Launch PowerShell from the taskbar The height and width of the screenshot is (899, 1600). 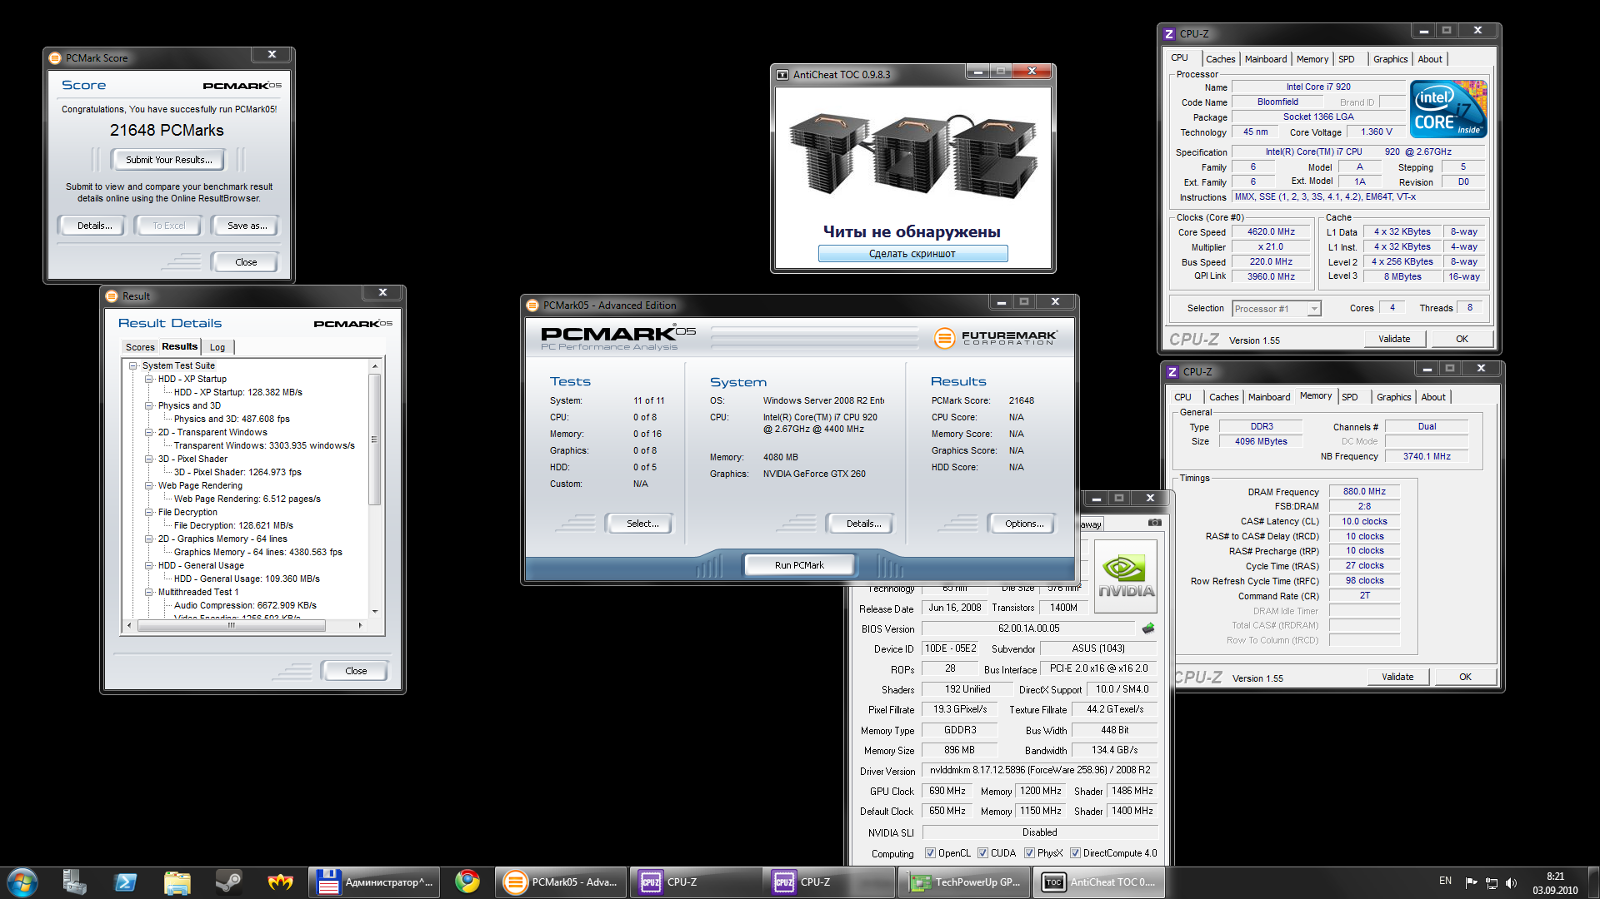pos(126,882)
